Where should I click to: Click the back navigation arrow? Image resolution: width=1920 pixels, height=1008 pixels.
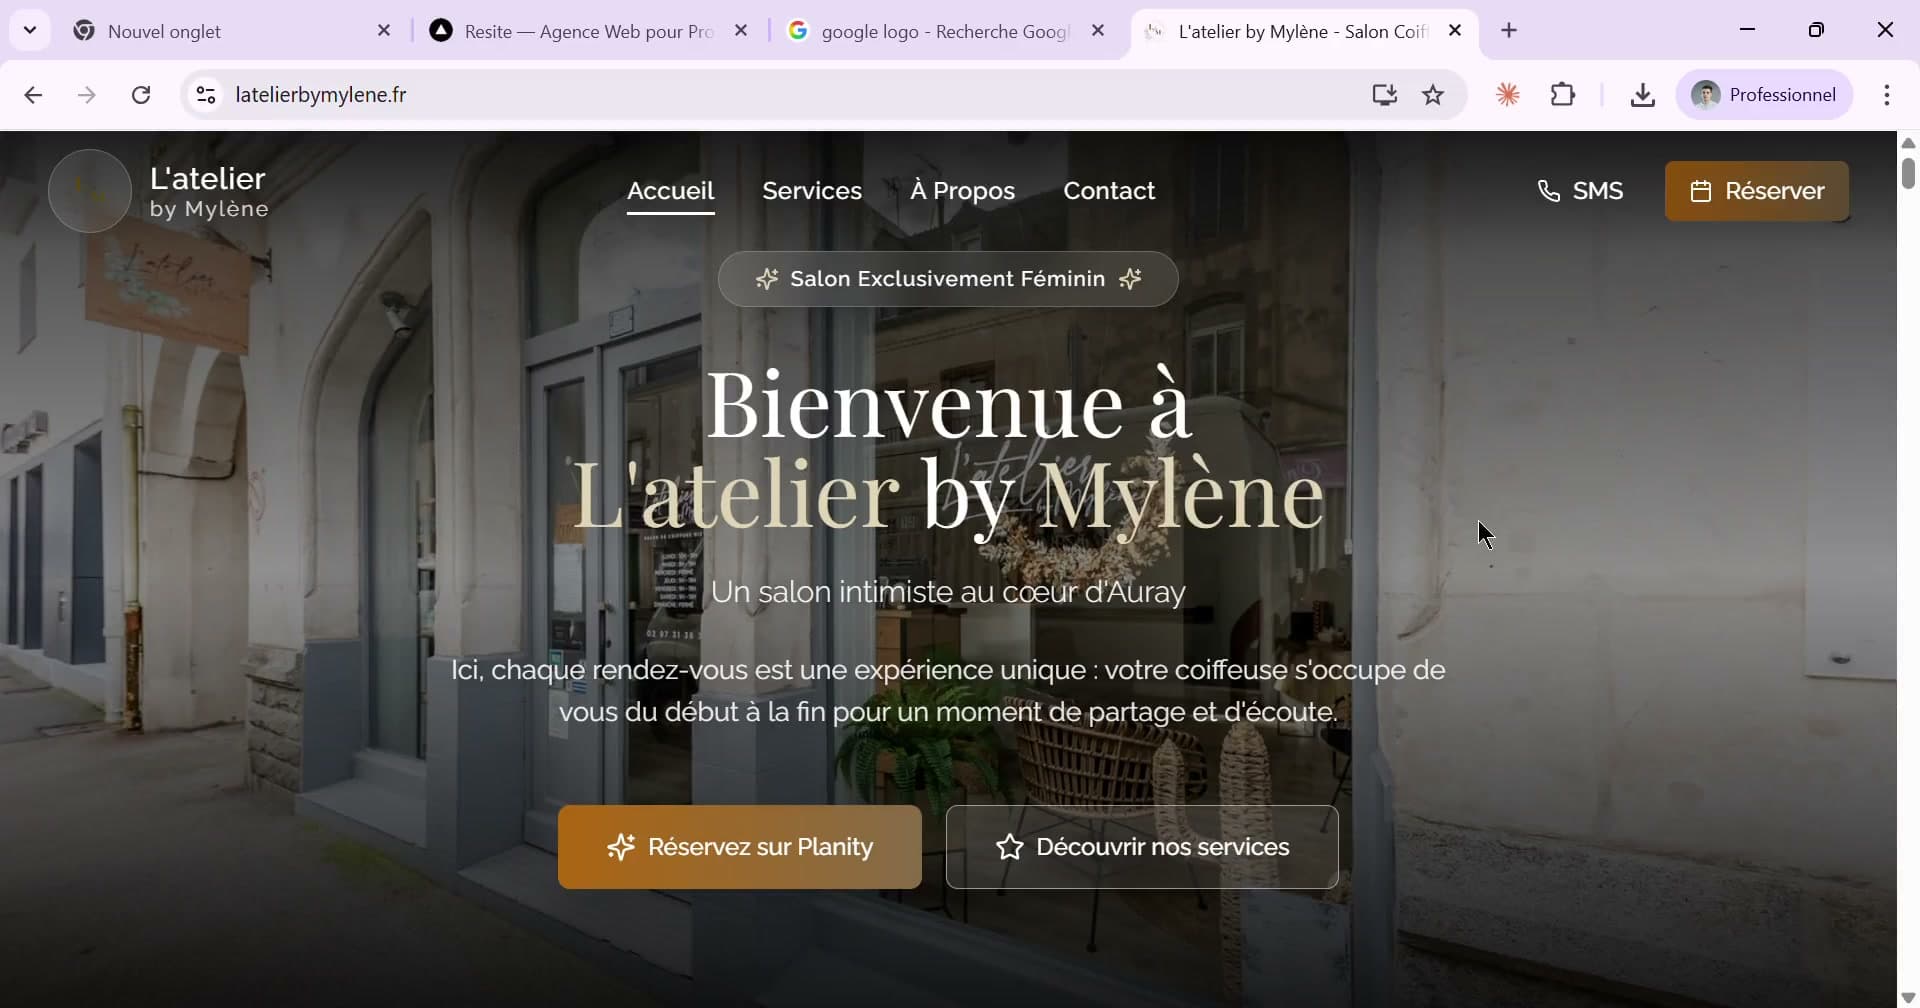pyautogui.click(x=33, y=94)
